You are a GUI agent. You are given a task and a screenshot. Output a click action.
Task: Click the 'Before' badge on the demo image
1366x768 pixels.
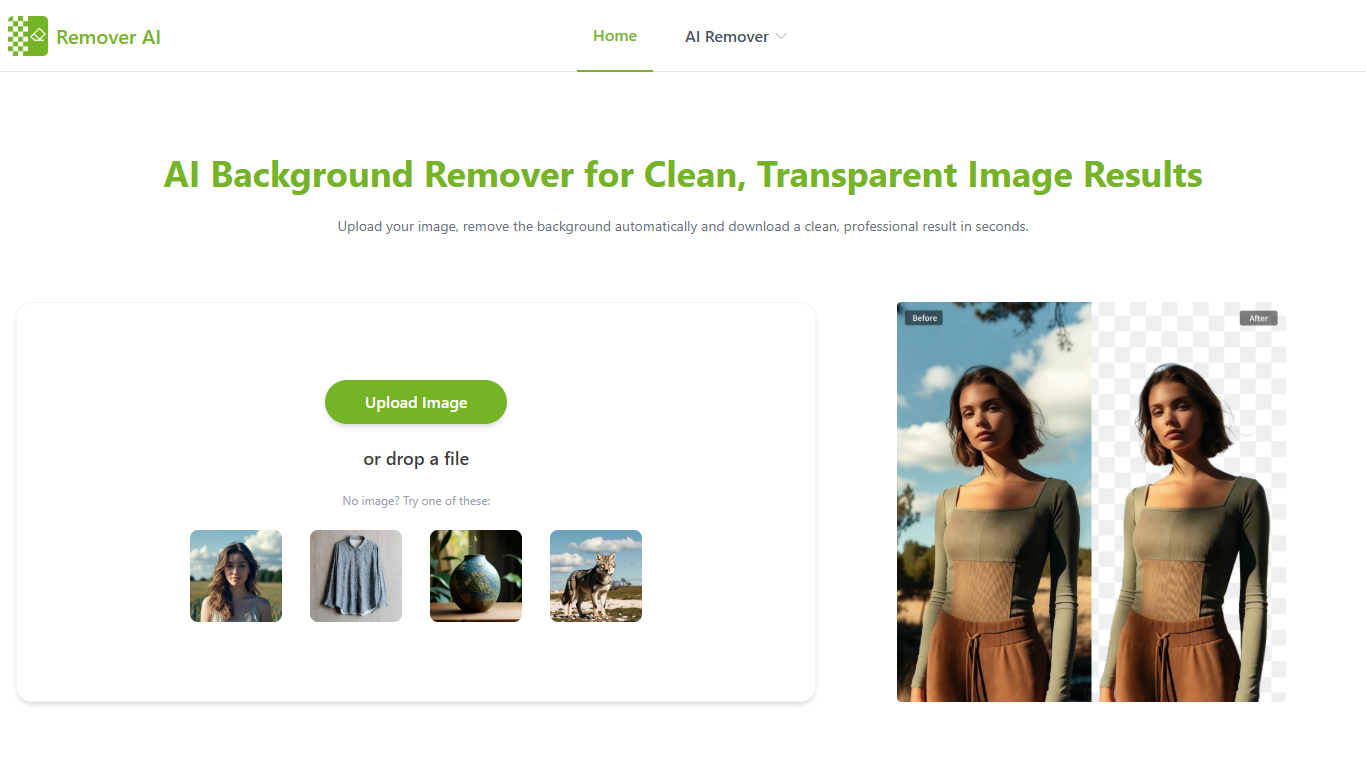[x=923, y=317]
